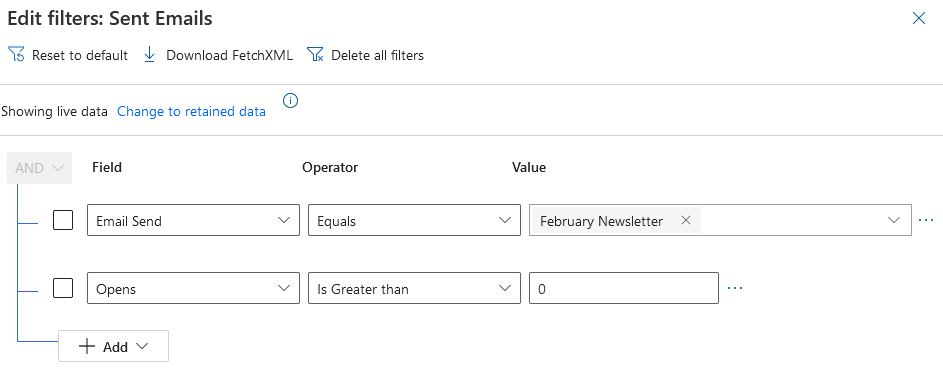The image size is (943, 380).
Task: Click Download FetchXML button
Action: (x=218, y=55)
